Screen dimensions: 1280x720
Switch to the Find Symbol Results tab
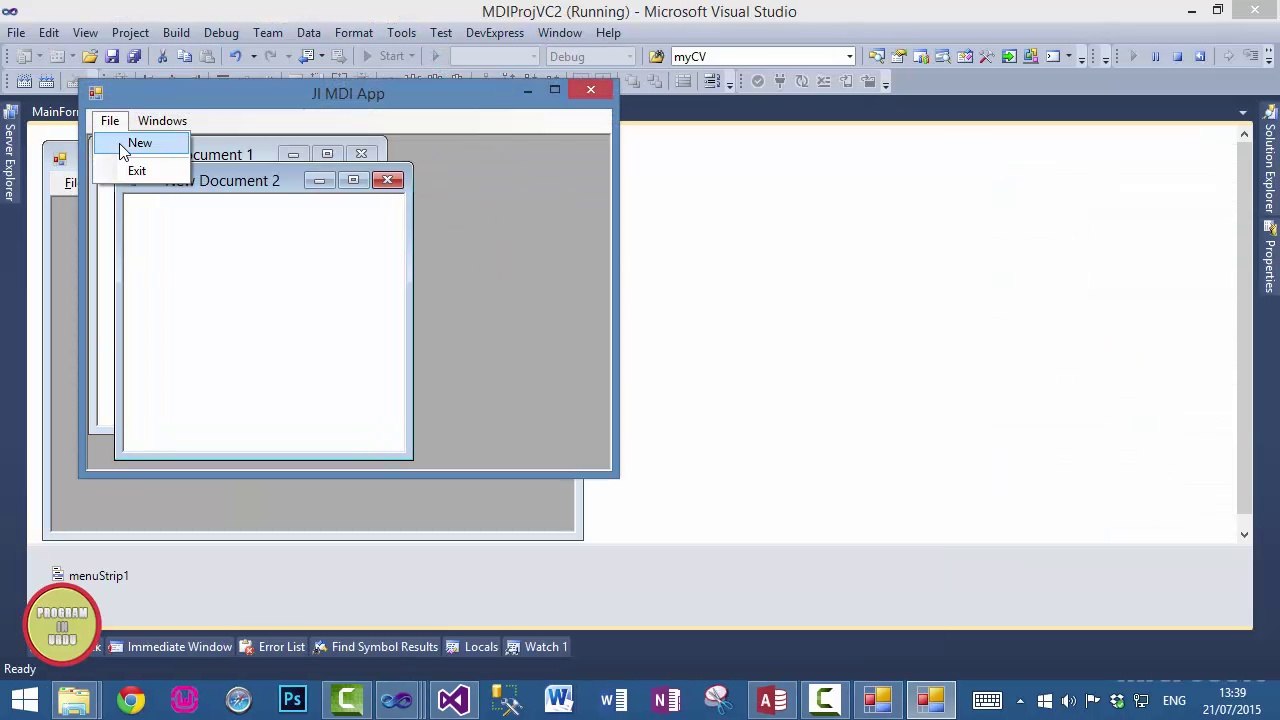[x=376, y=647]
